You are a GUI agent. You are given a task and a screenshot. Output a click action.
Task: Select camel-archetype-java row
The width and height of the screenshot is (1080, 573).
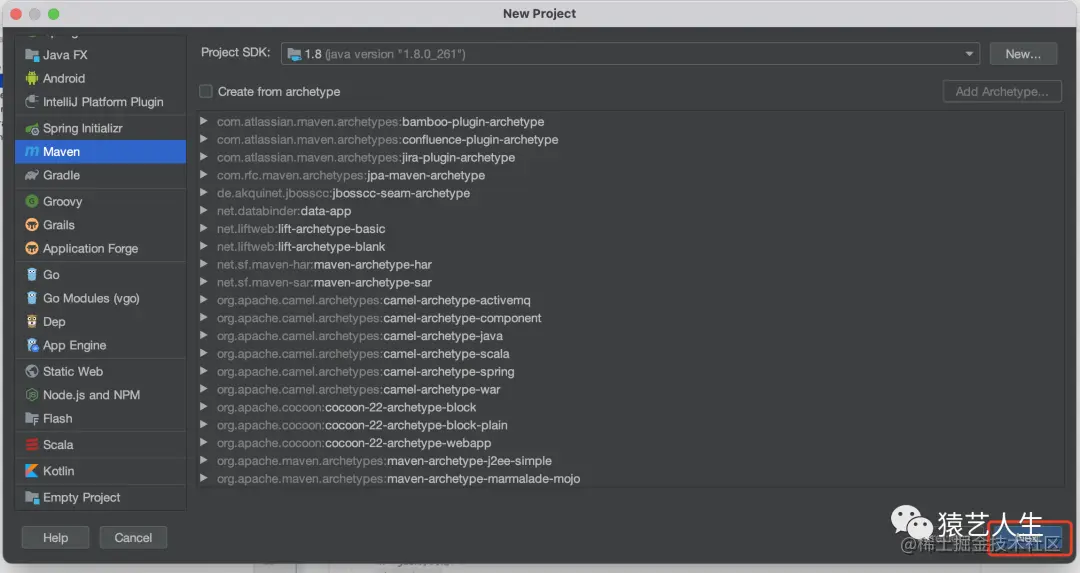[x=630, y=336]
